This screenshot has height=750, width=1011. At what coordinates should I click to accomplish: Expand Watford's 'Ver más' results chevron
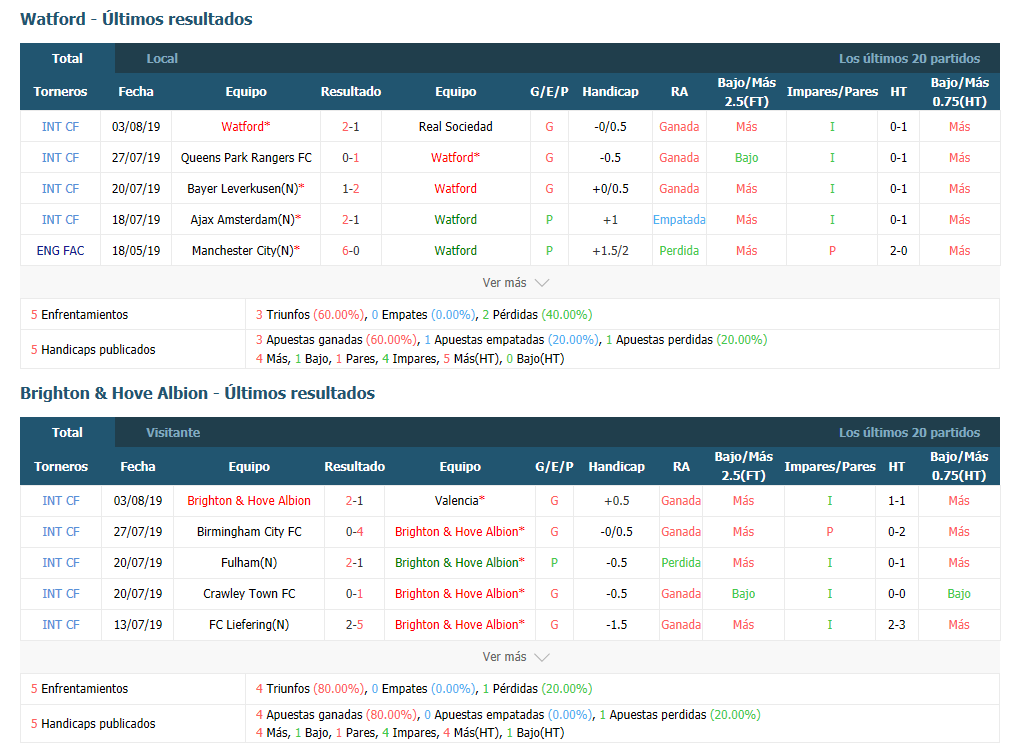[541, 283]
